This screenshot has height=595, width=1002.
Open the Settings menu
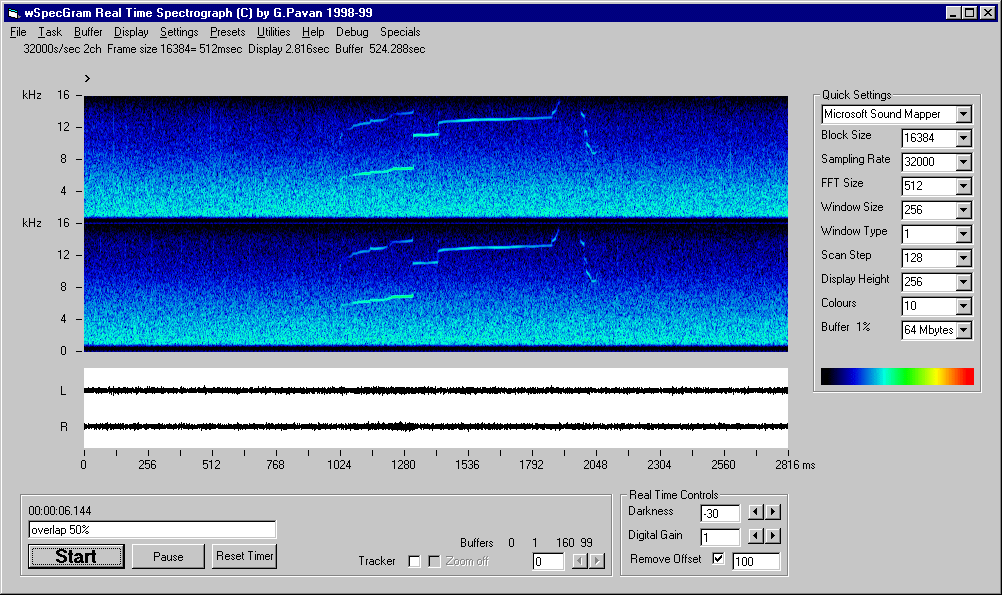pos(179,32)
